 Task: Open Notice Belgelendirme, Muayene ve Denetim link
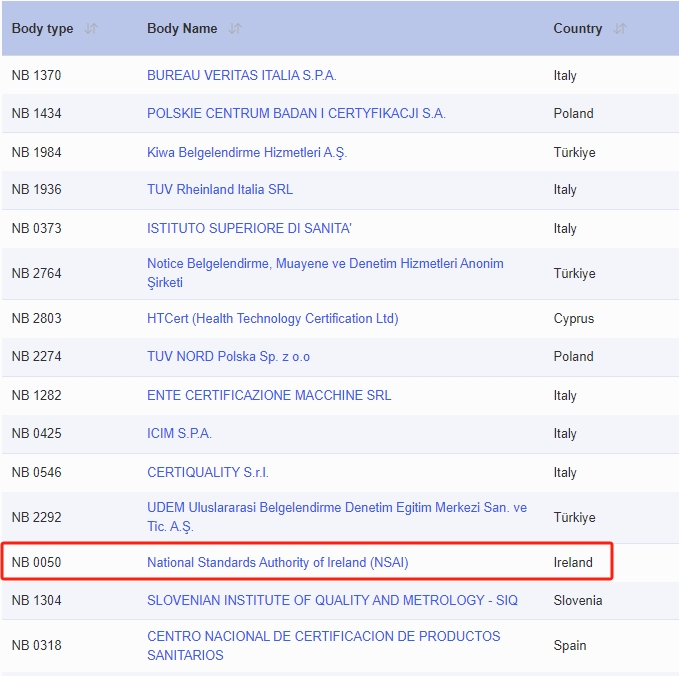click(325, 273)
